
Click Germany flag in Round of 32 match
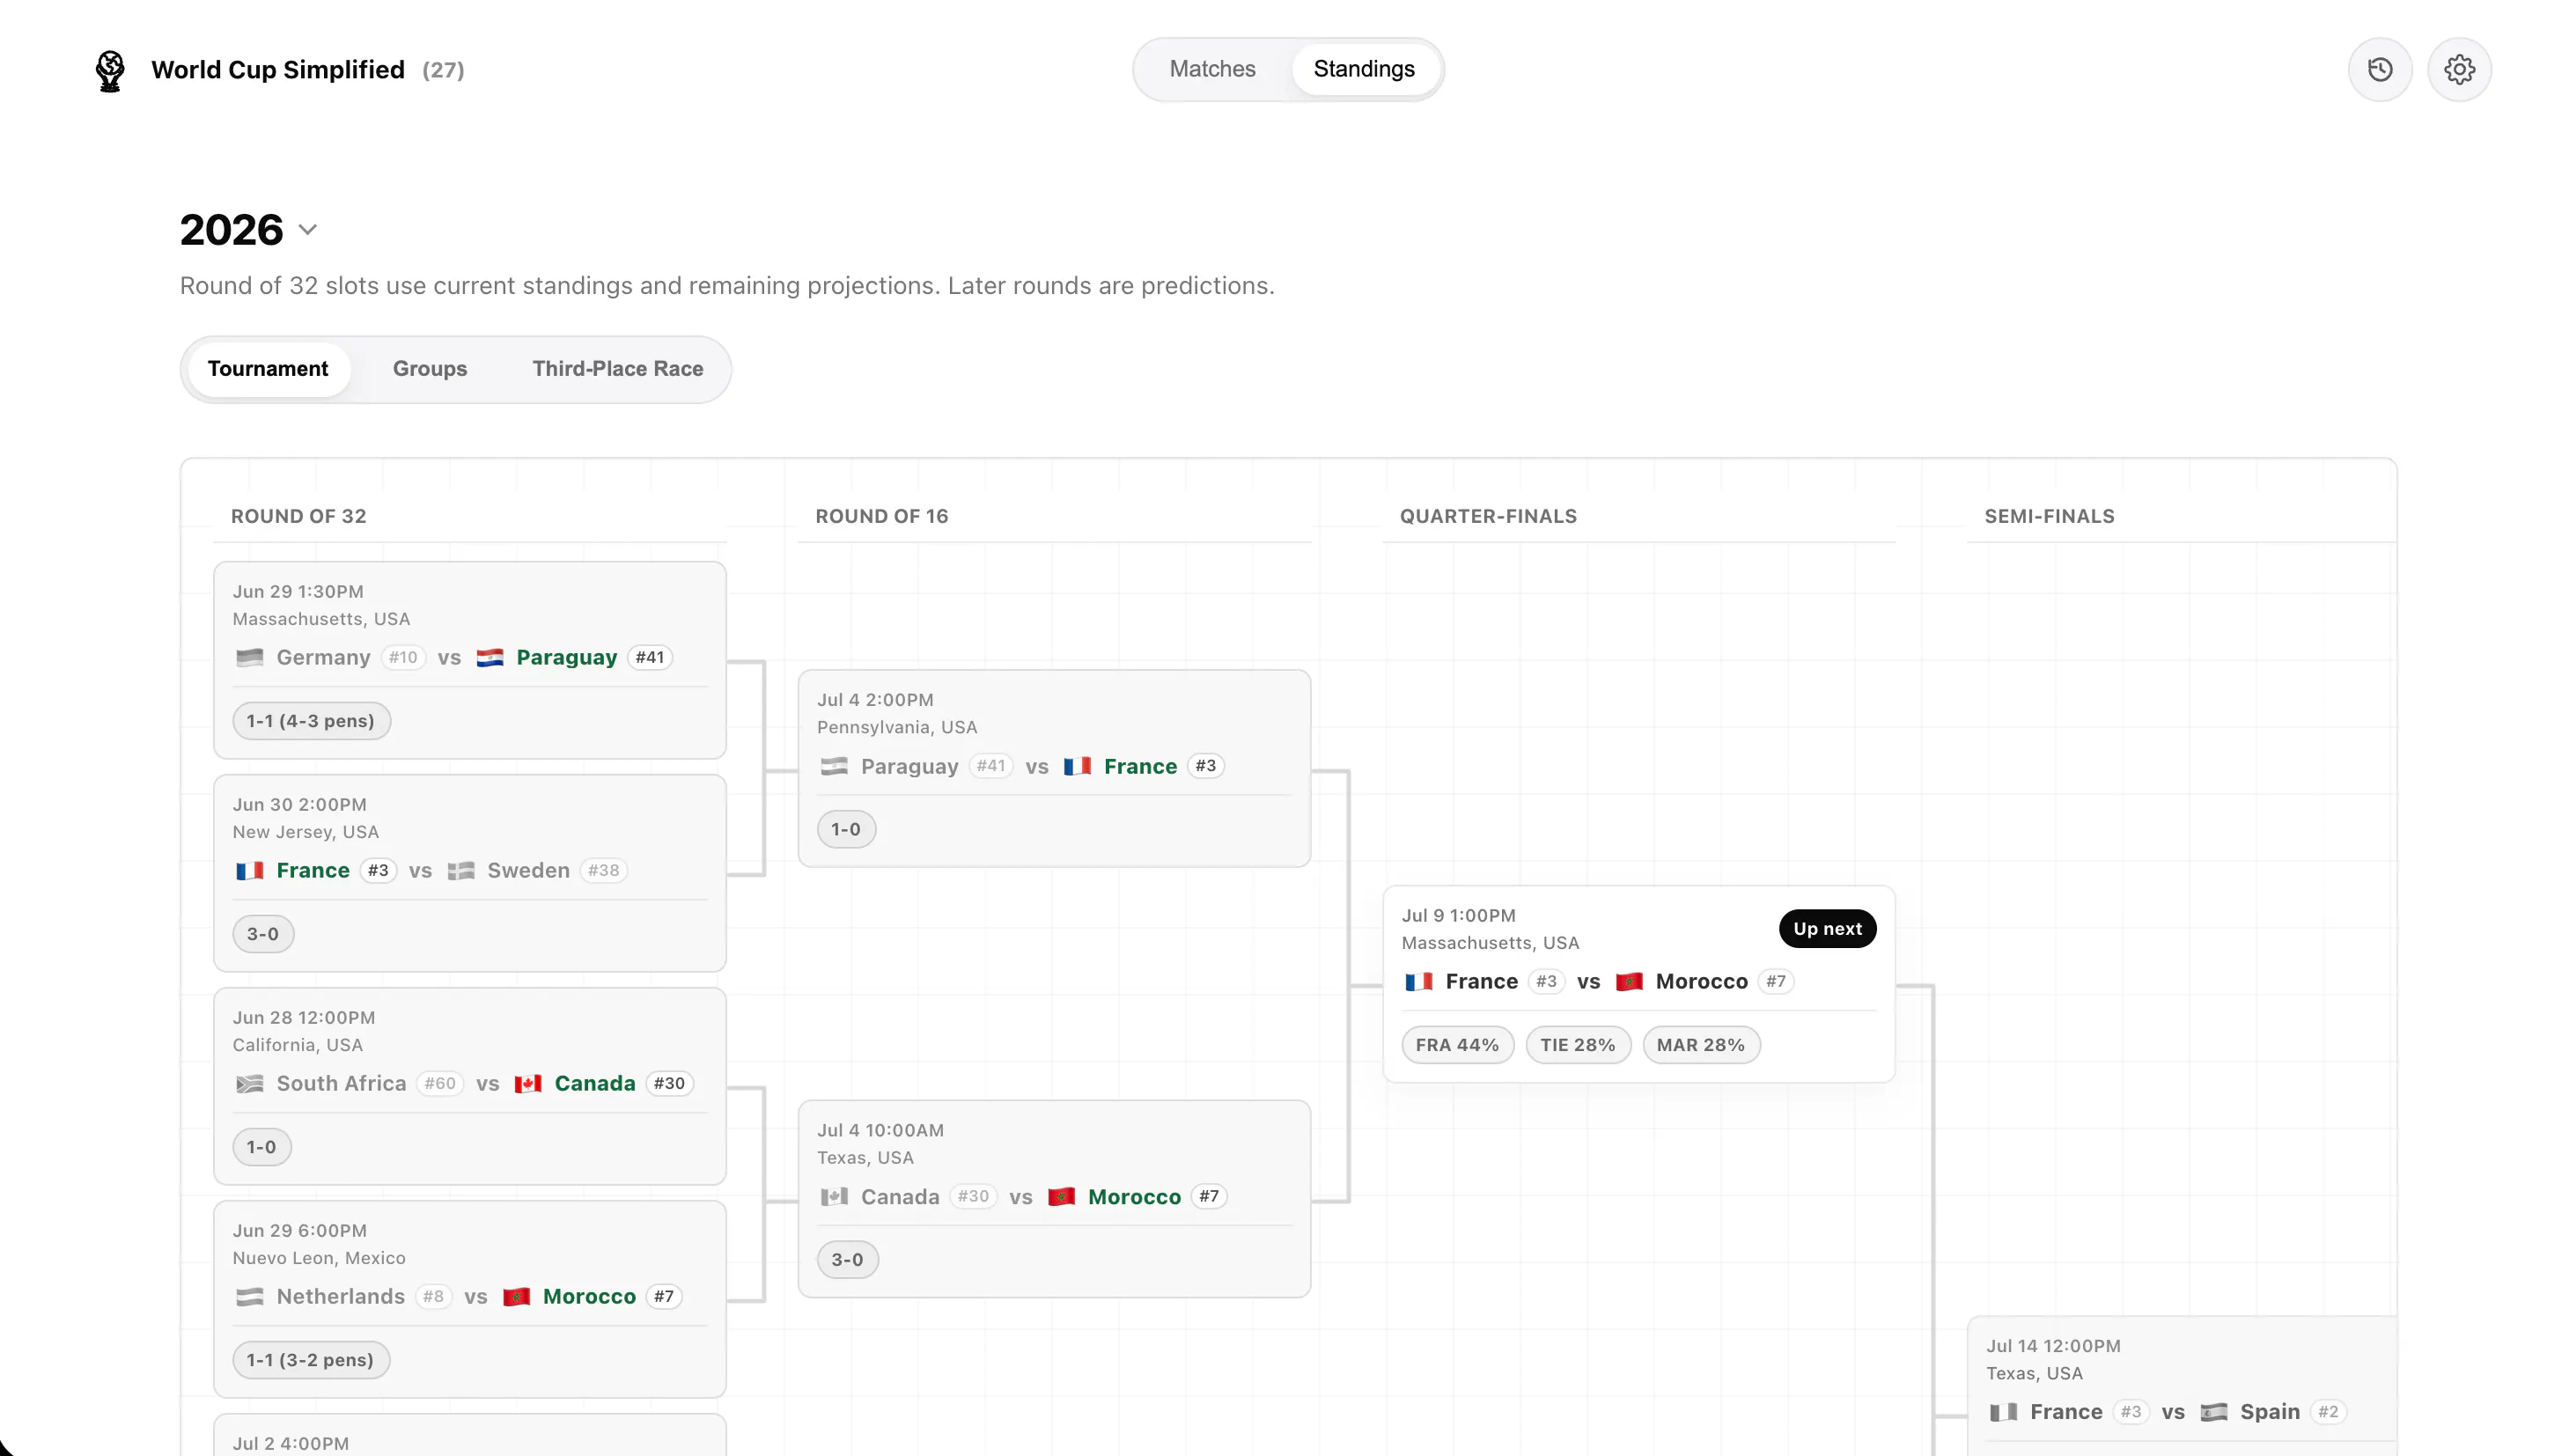click(250, 657)
